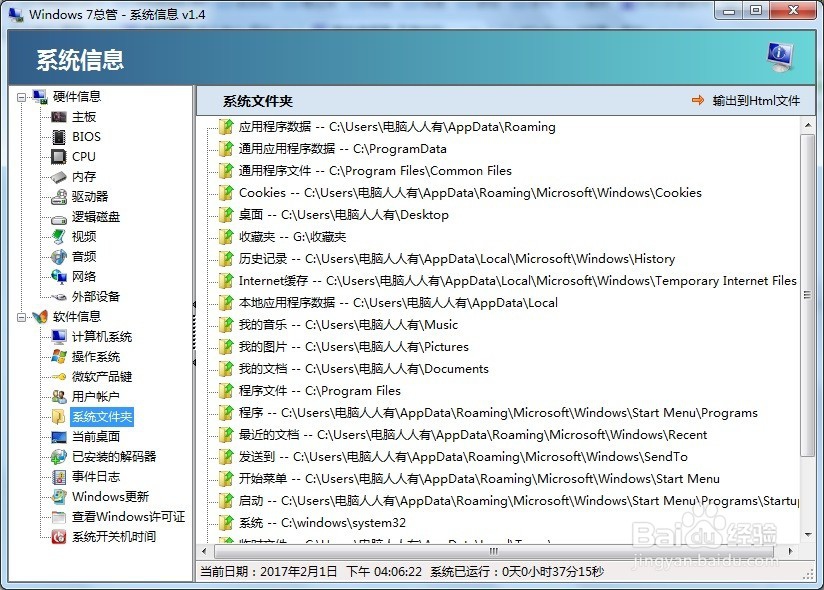Select the 硬件信息 tree label
Image resolution: width=824 pixels, height=590 pixels.
pyautogui.click(x=77, y=97)
